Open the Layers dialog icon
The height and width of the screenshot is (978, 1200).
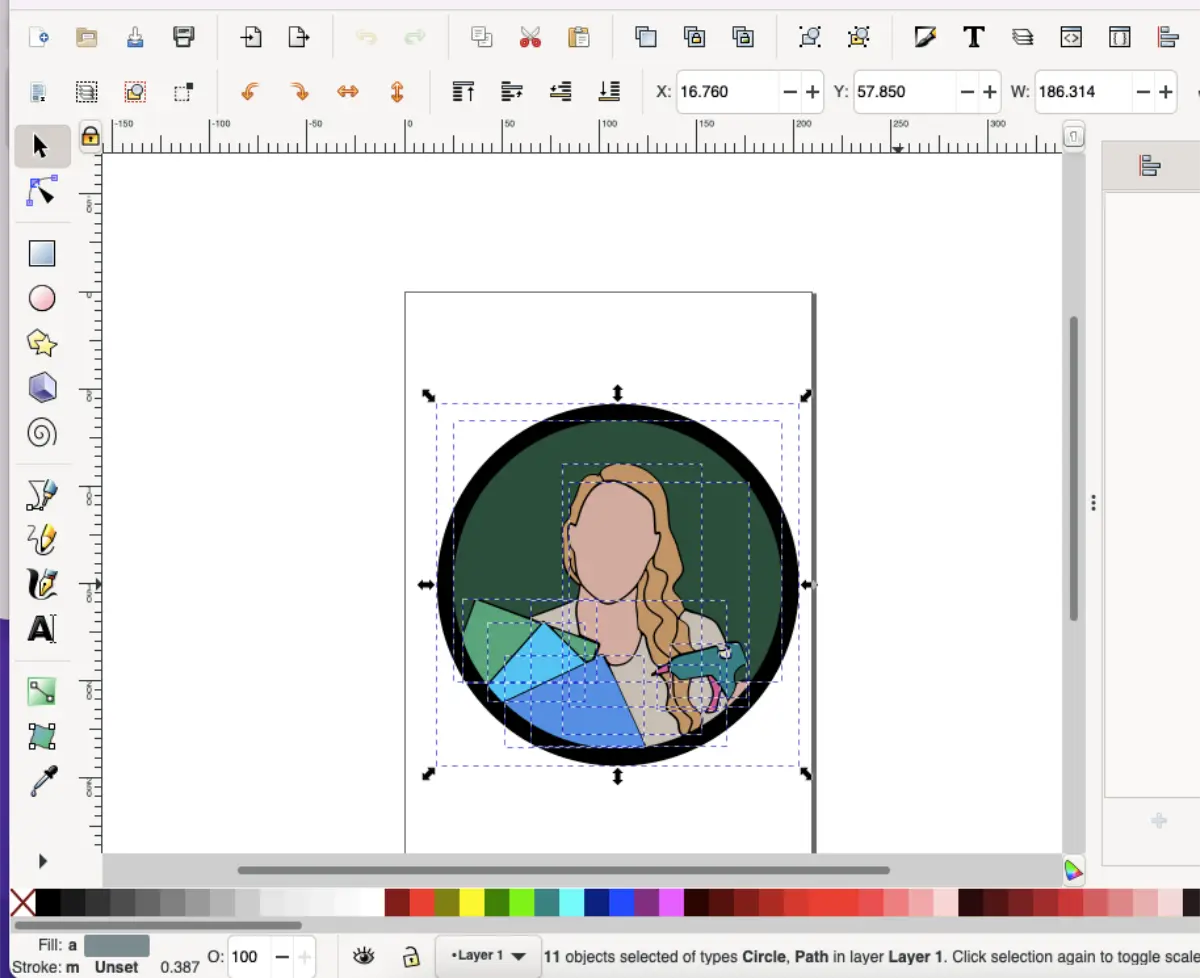(1022, 38)
